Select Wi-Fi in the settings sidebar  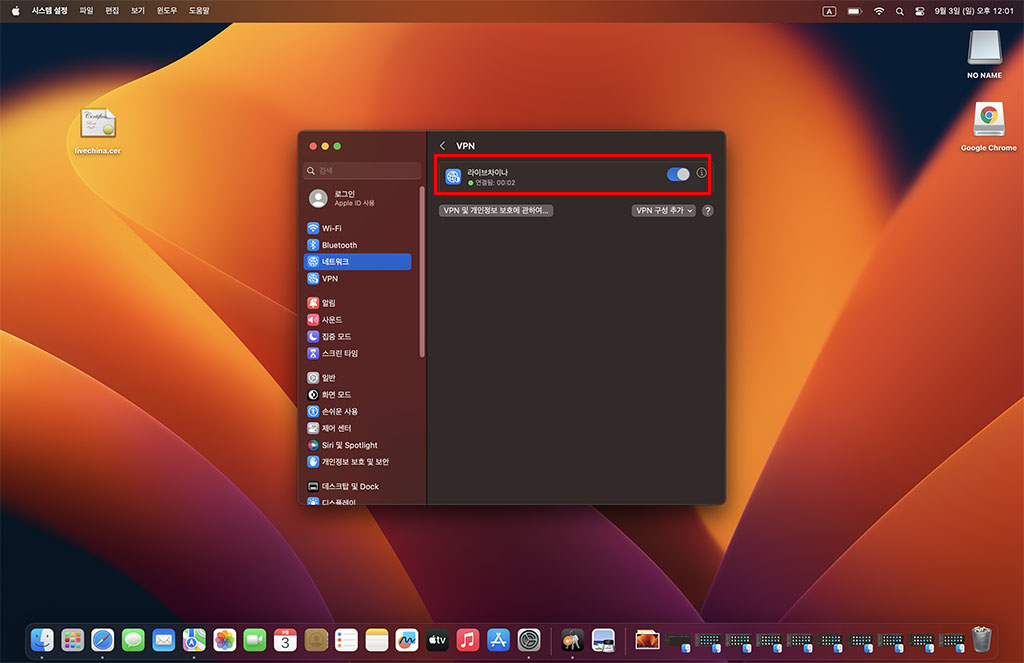coord(358,228)
